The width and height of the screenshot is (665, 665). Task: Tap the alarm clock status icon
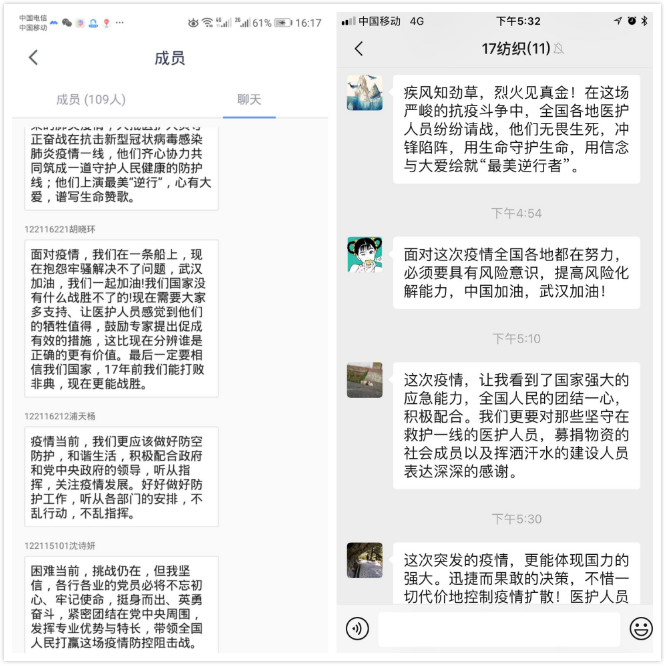click(x=631, y=20)
